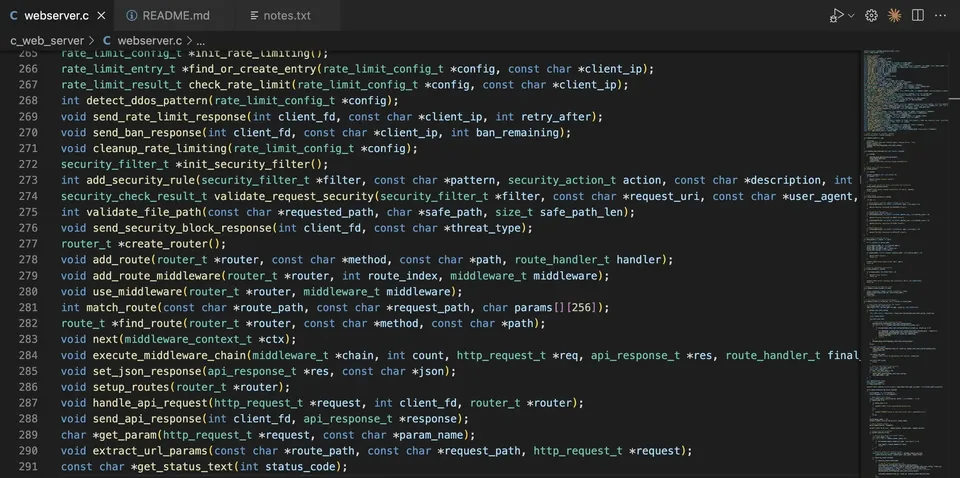
Task: Click the notes.txt text file icon
Action: point(254,16)
